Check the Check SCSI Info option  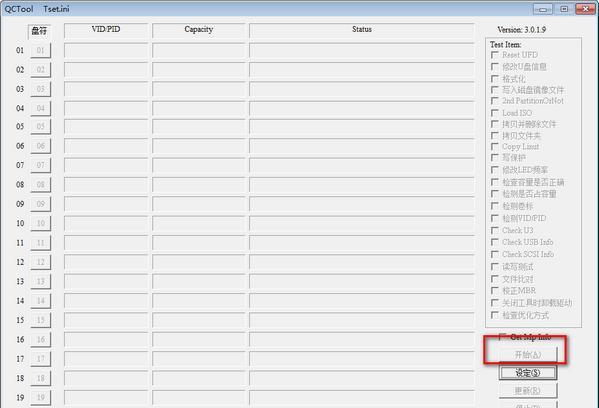[x=495, y=254]
